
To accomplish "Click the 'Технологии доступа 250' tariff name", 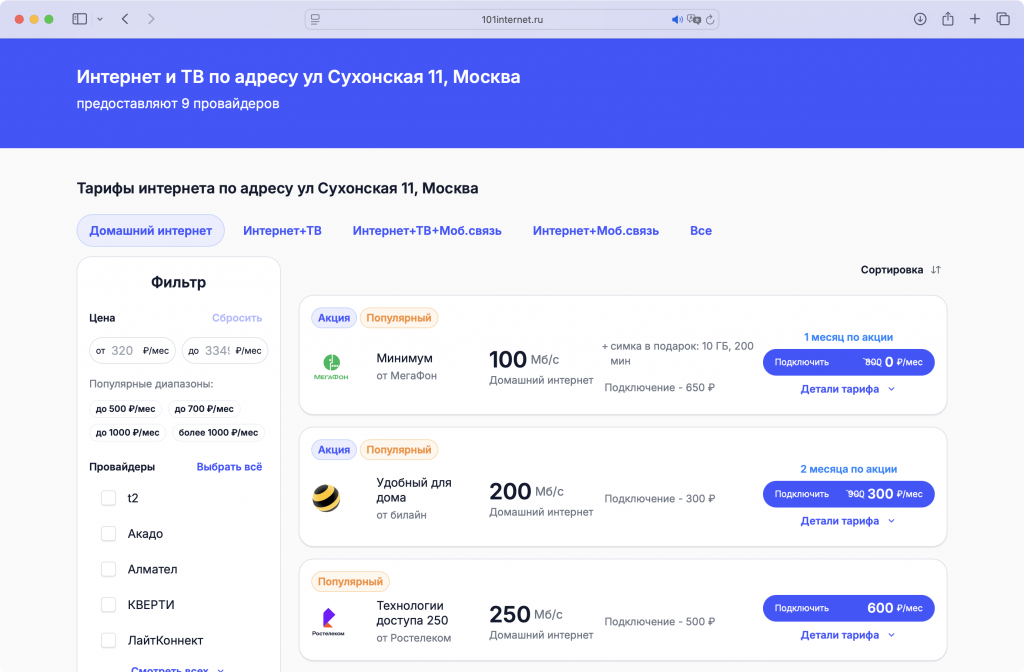I will pos(412,613).
